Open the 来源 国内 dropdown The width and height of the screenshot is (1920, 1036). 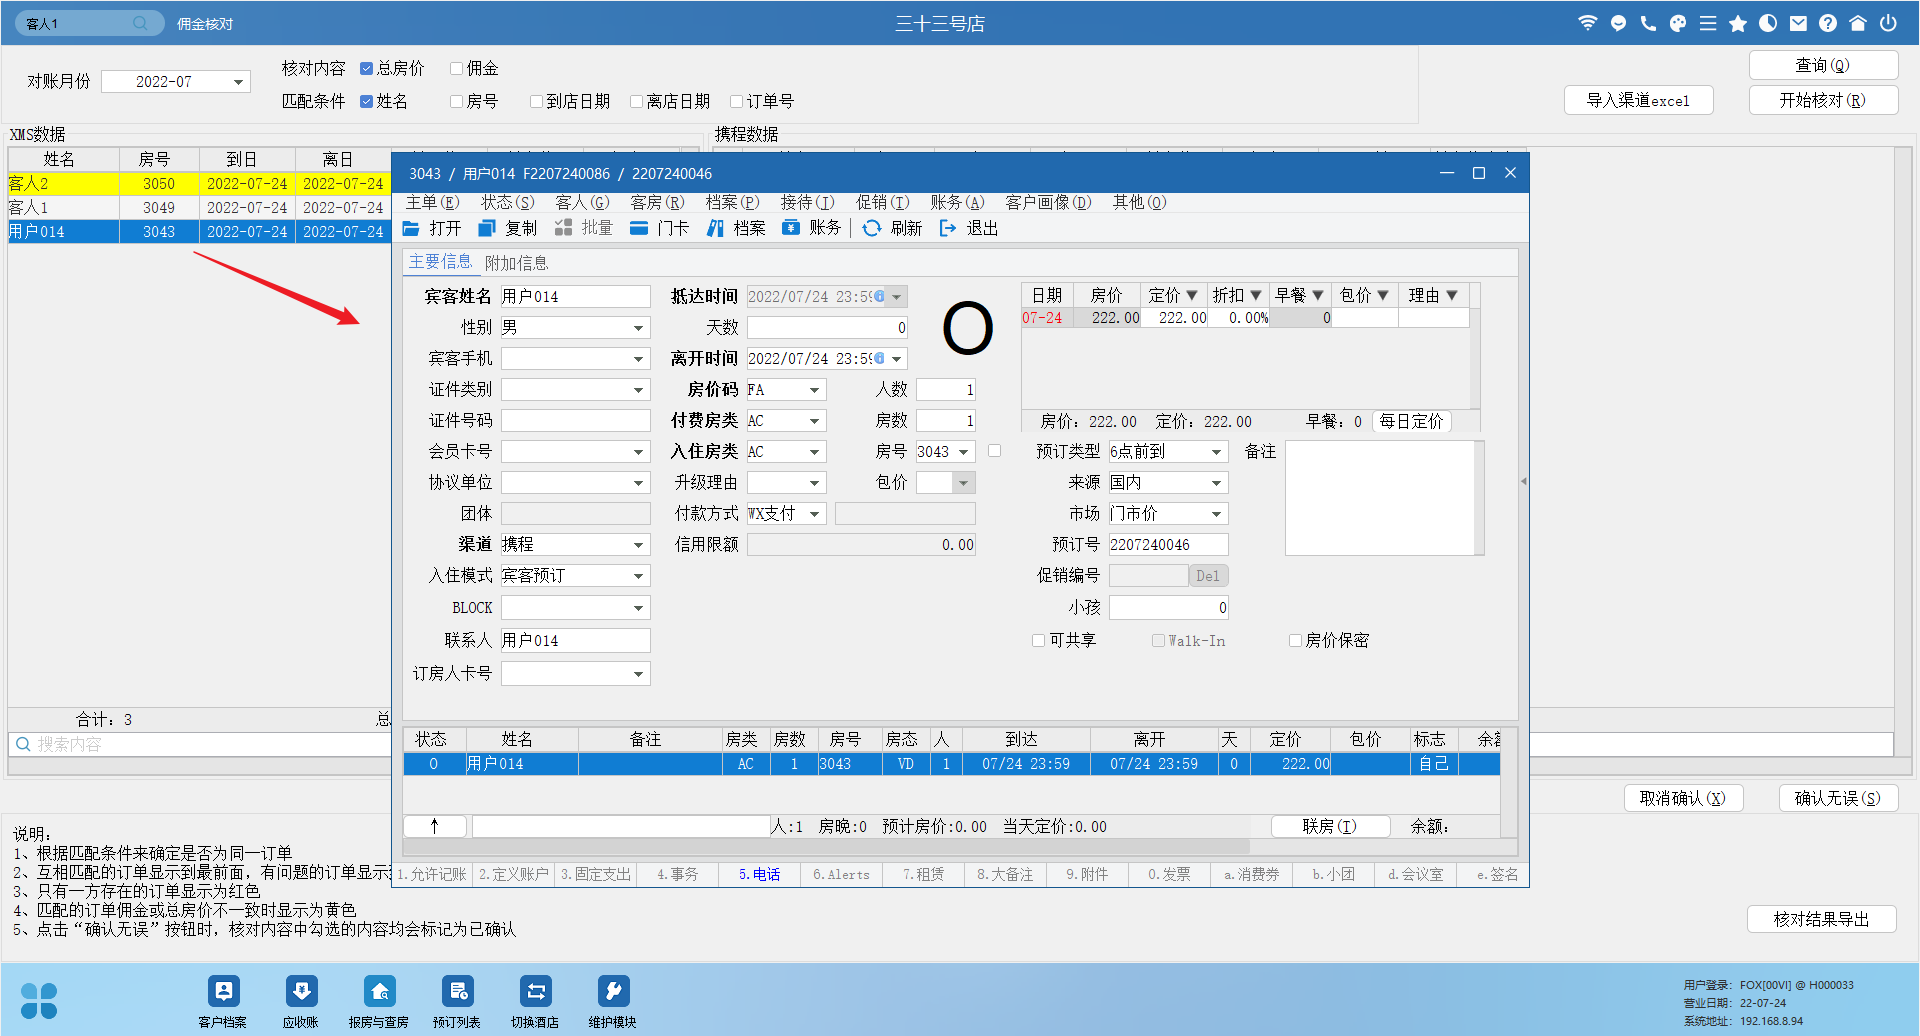[1217, 483]
